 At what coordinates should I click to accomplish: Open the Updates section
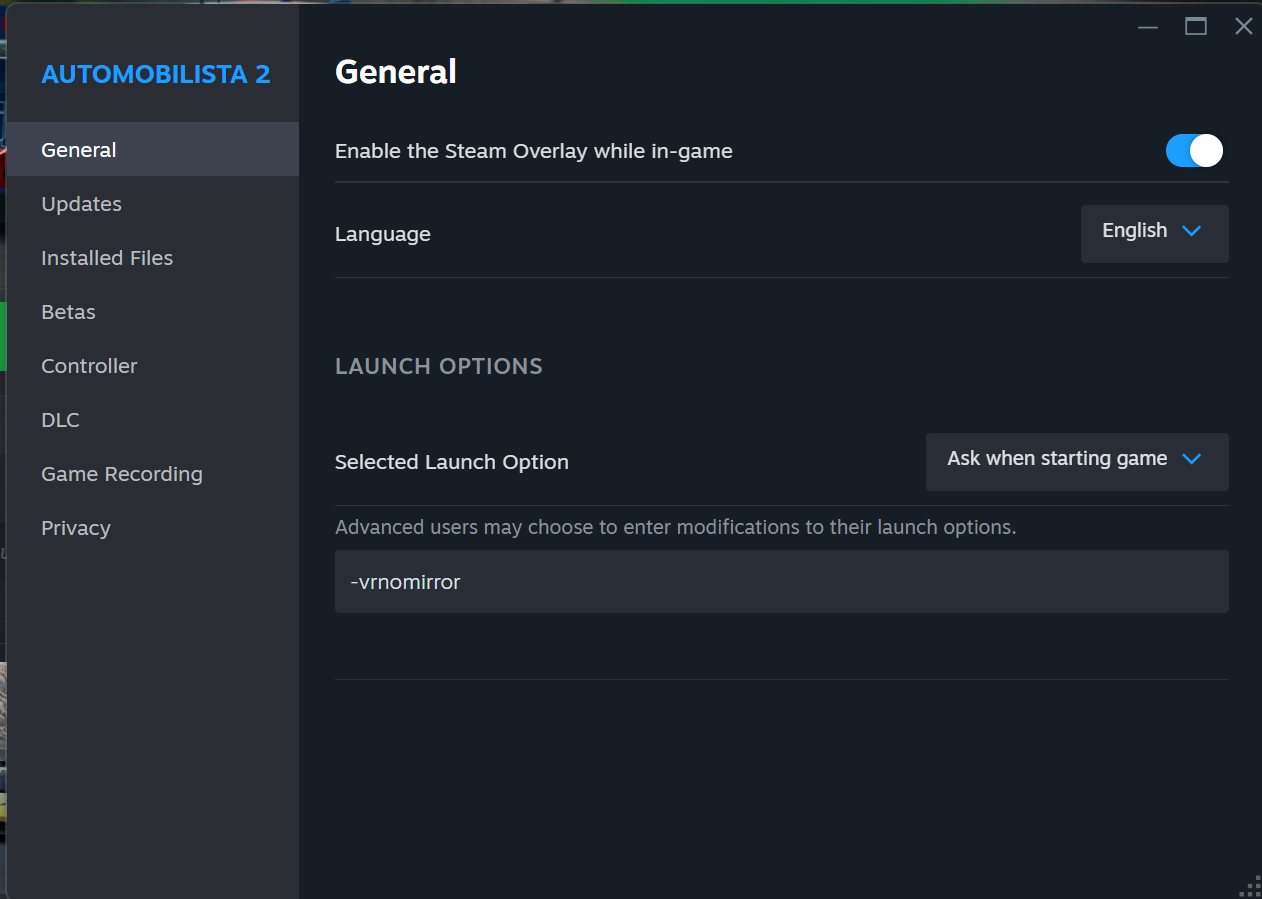point(81,204)
